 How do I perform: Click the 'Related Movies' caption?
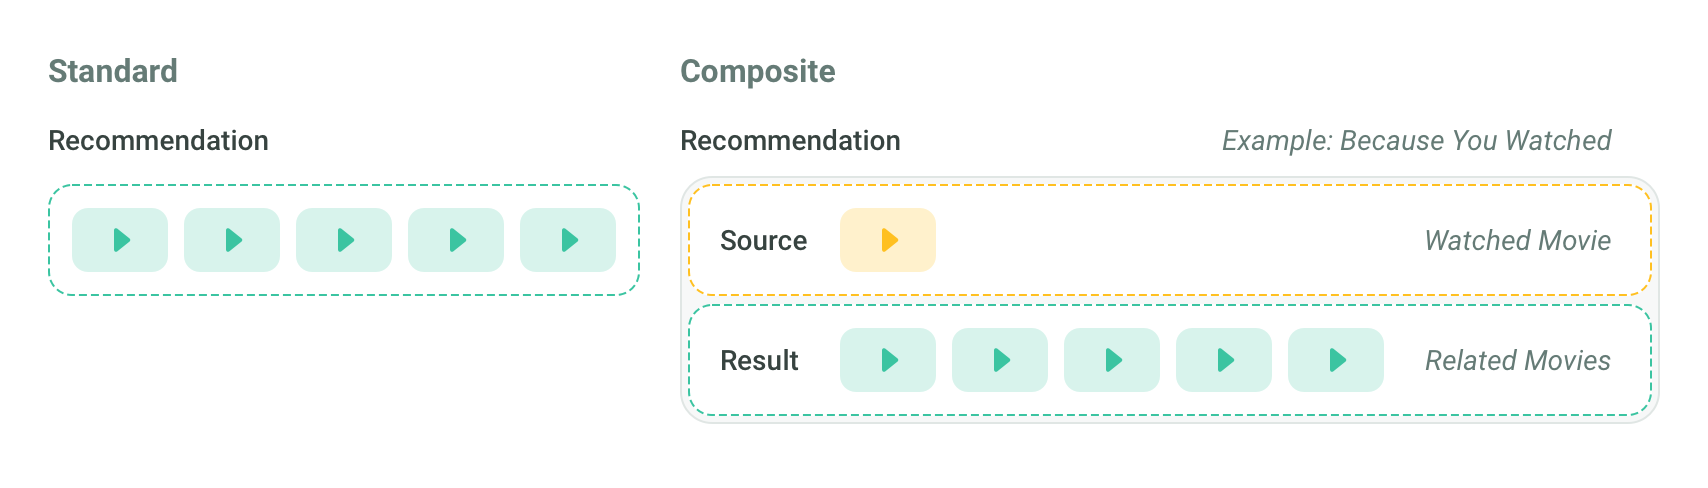1517,361
